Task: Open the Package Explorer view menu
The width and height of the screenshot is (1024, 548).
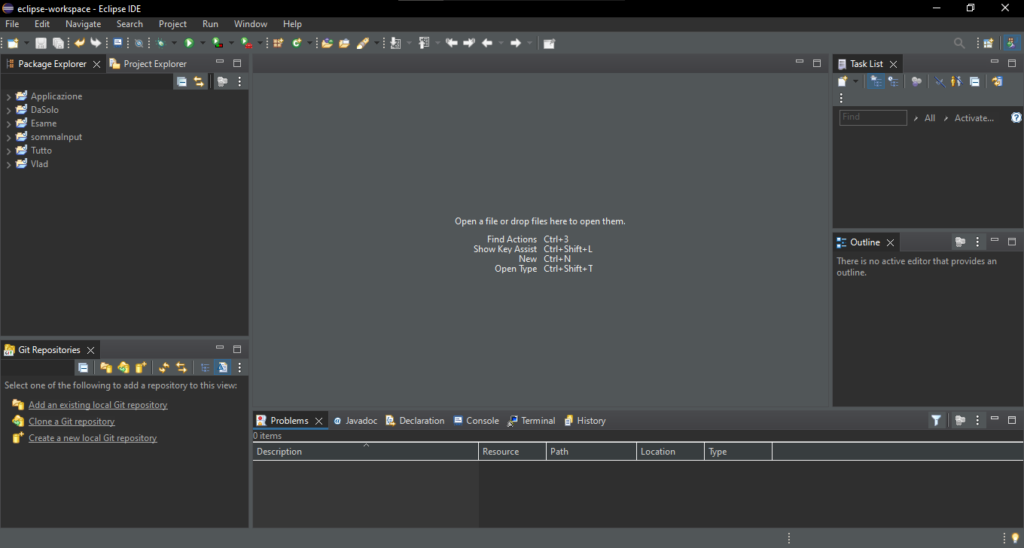Action: (x=240, y=82)
